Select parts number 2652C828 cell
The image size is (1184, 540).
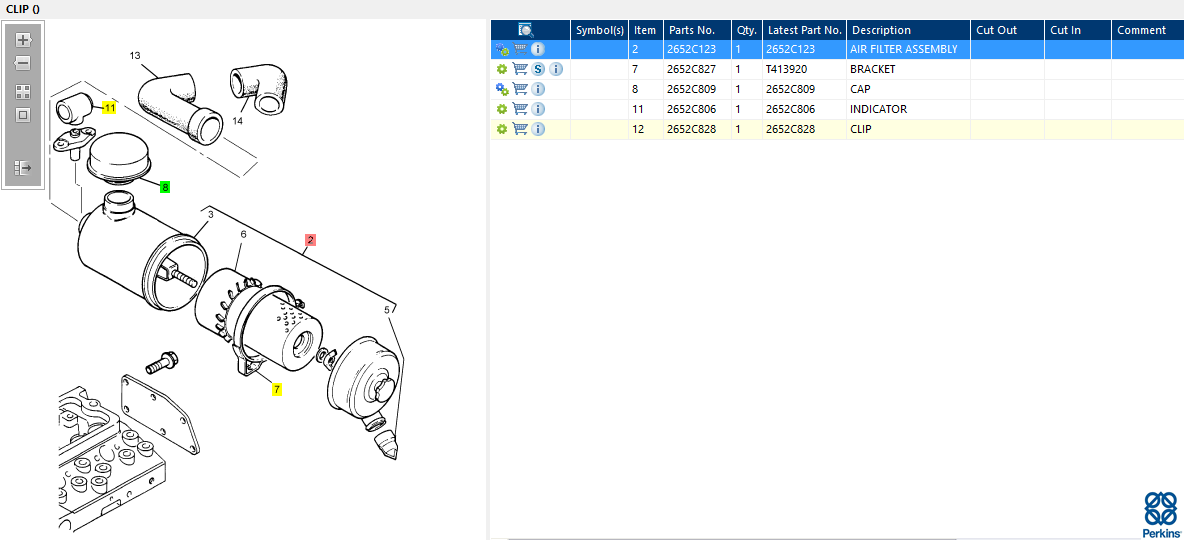(697, 129)
